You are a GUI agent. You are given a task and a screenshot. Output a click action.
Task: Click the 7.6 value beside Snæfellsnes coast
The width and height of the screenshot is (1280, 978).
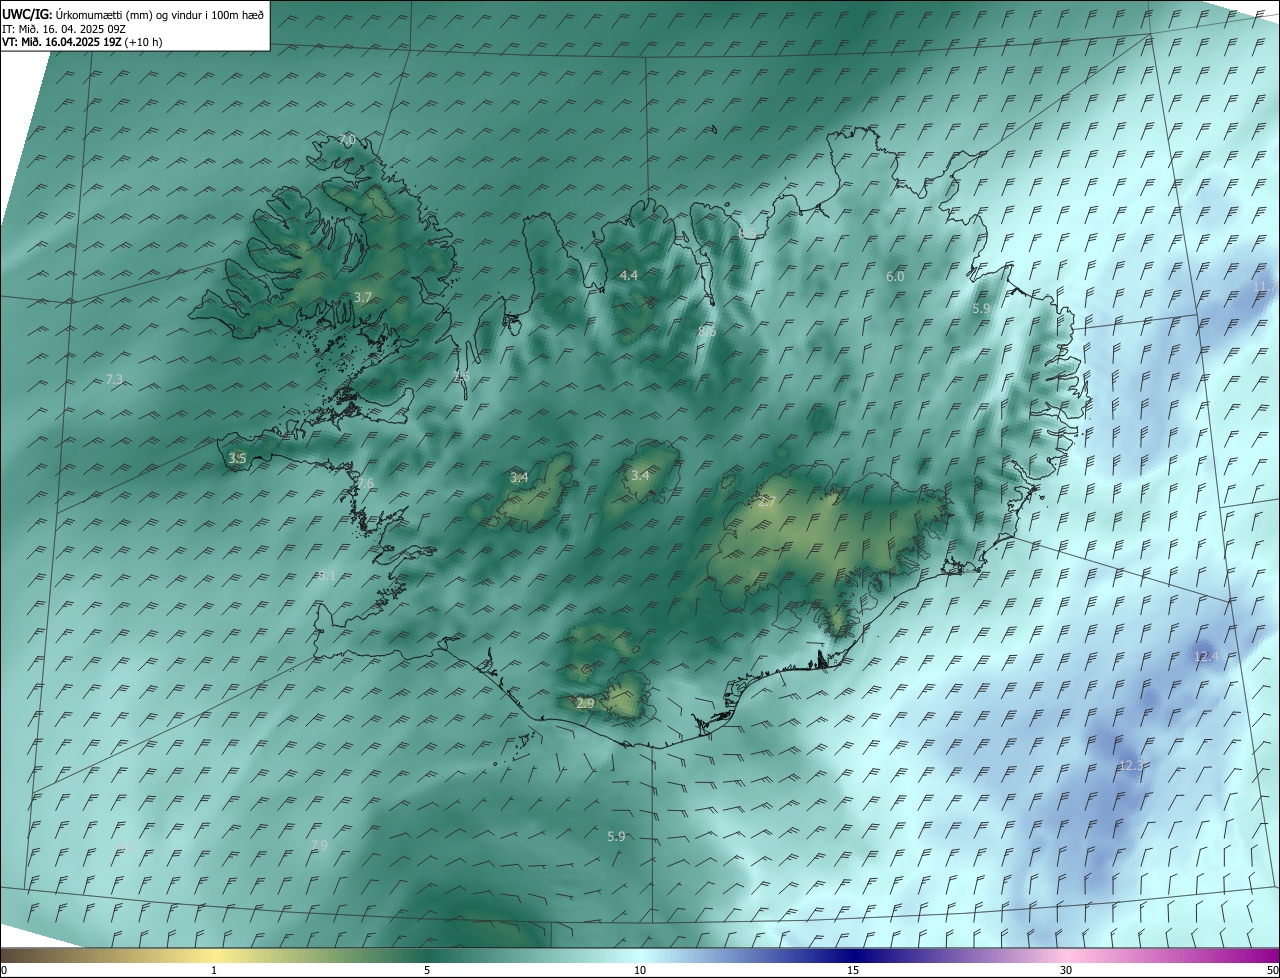[x=365, y=484]
